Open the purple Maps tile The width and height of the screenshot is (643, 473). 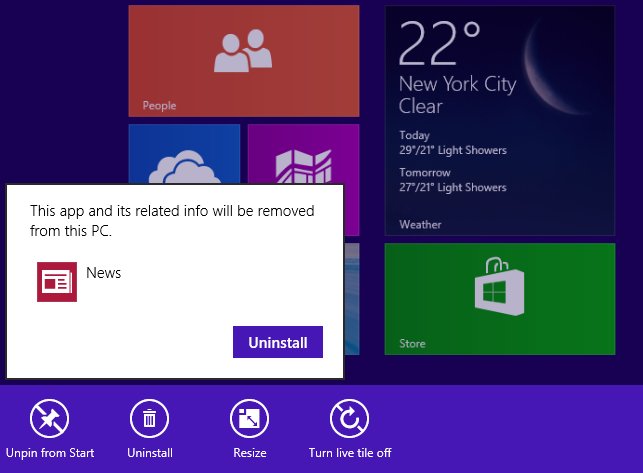click(304, 154)
